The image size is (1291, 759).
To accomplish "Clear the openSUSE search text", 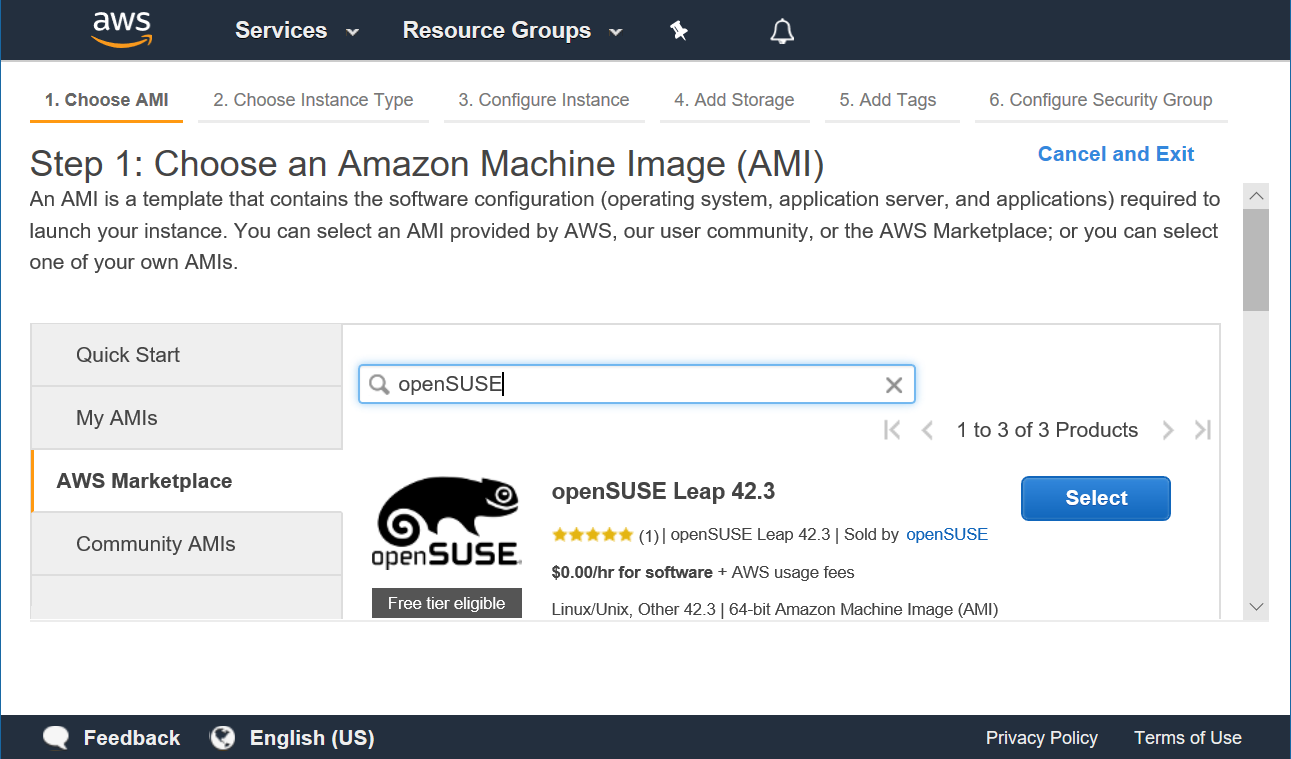I will (x=894, y=385).
